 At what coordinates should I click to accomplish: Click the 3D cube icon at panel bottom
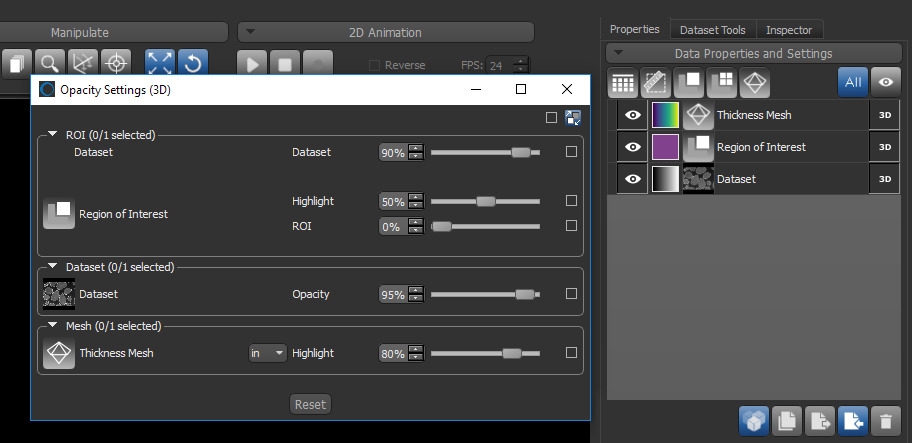pyautogui.click(x=754, y=422)
